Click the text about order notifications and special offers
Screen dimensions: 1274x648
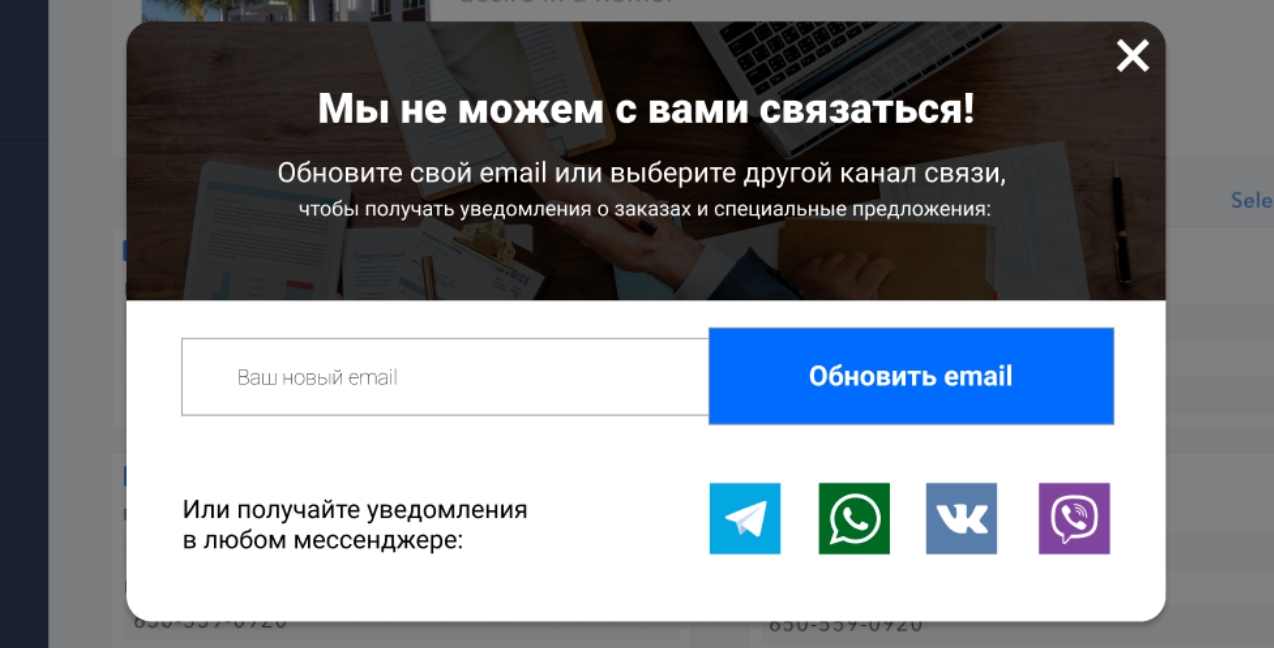click(x=645, y=210)
